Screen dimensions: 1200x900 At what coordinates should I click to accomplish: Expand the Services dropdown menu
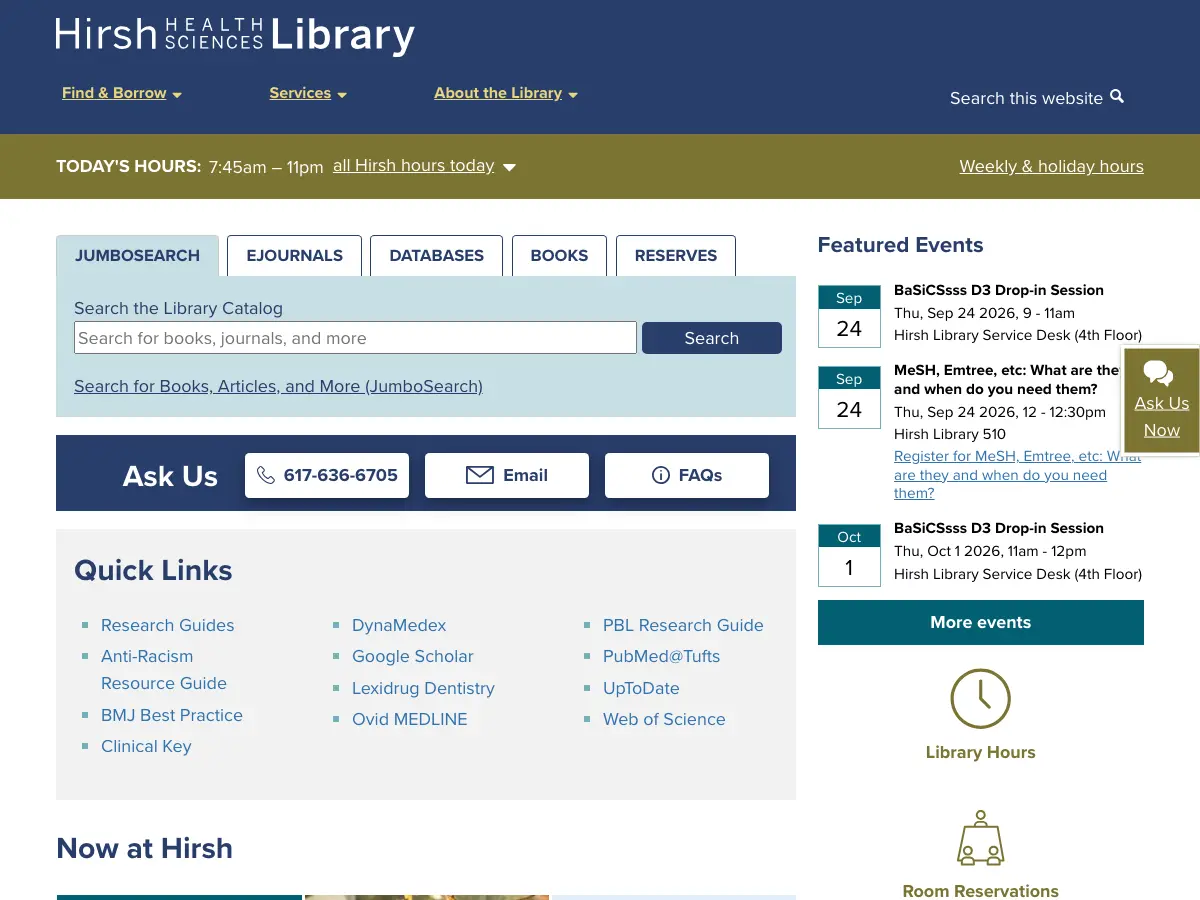click(308, 93)
